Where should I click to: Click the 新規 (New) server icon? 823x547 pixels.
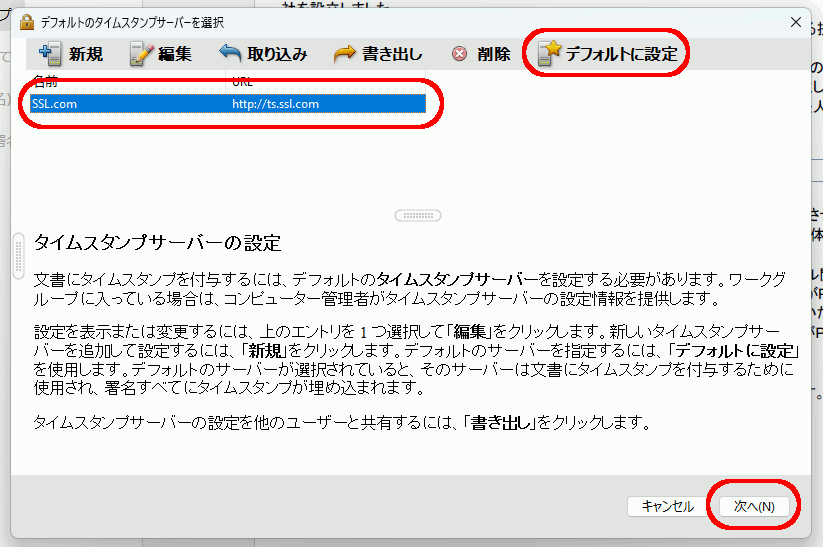tap(50, 54)
